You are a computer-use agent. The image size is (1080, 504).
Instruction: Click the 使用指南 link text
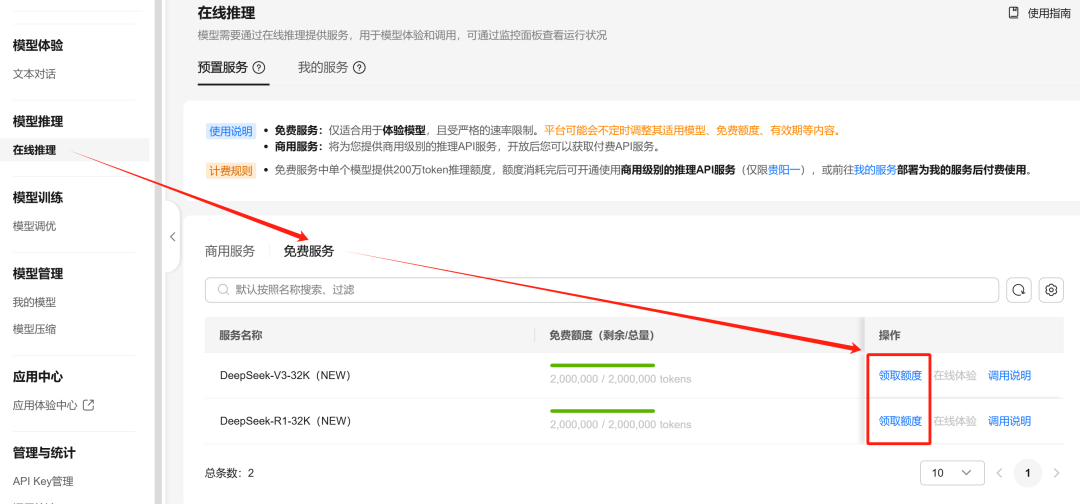click(x=1049, y=12)
